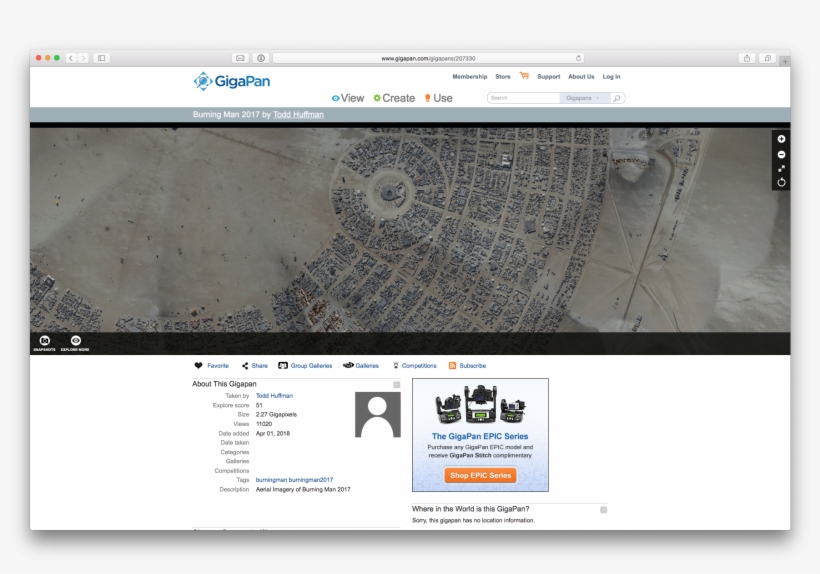Zoom in the gigapan viewer with plus icon
Image resolution: width=820 pixels, height=574 pixels.
tap(781, 139)
